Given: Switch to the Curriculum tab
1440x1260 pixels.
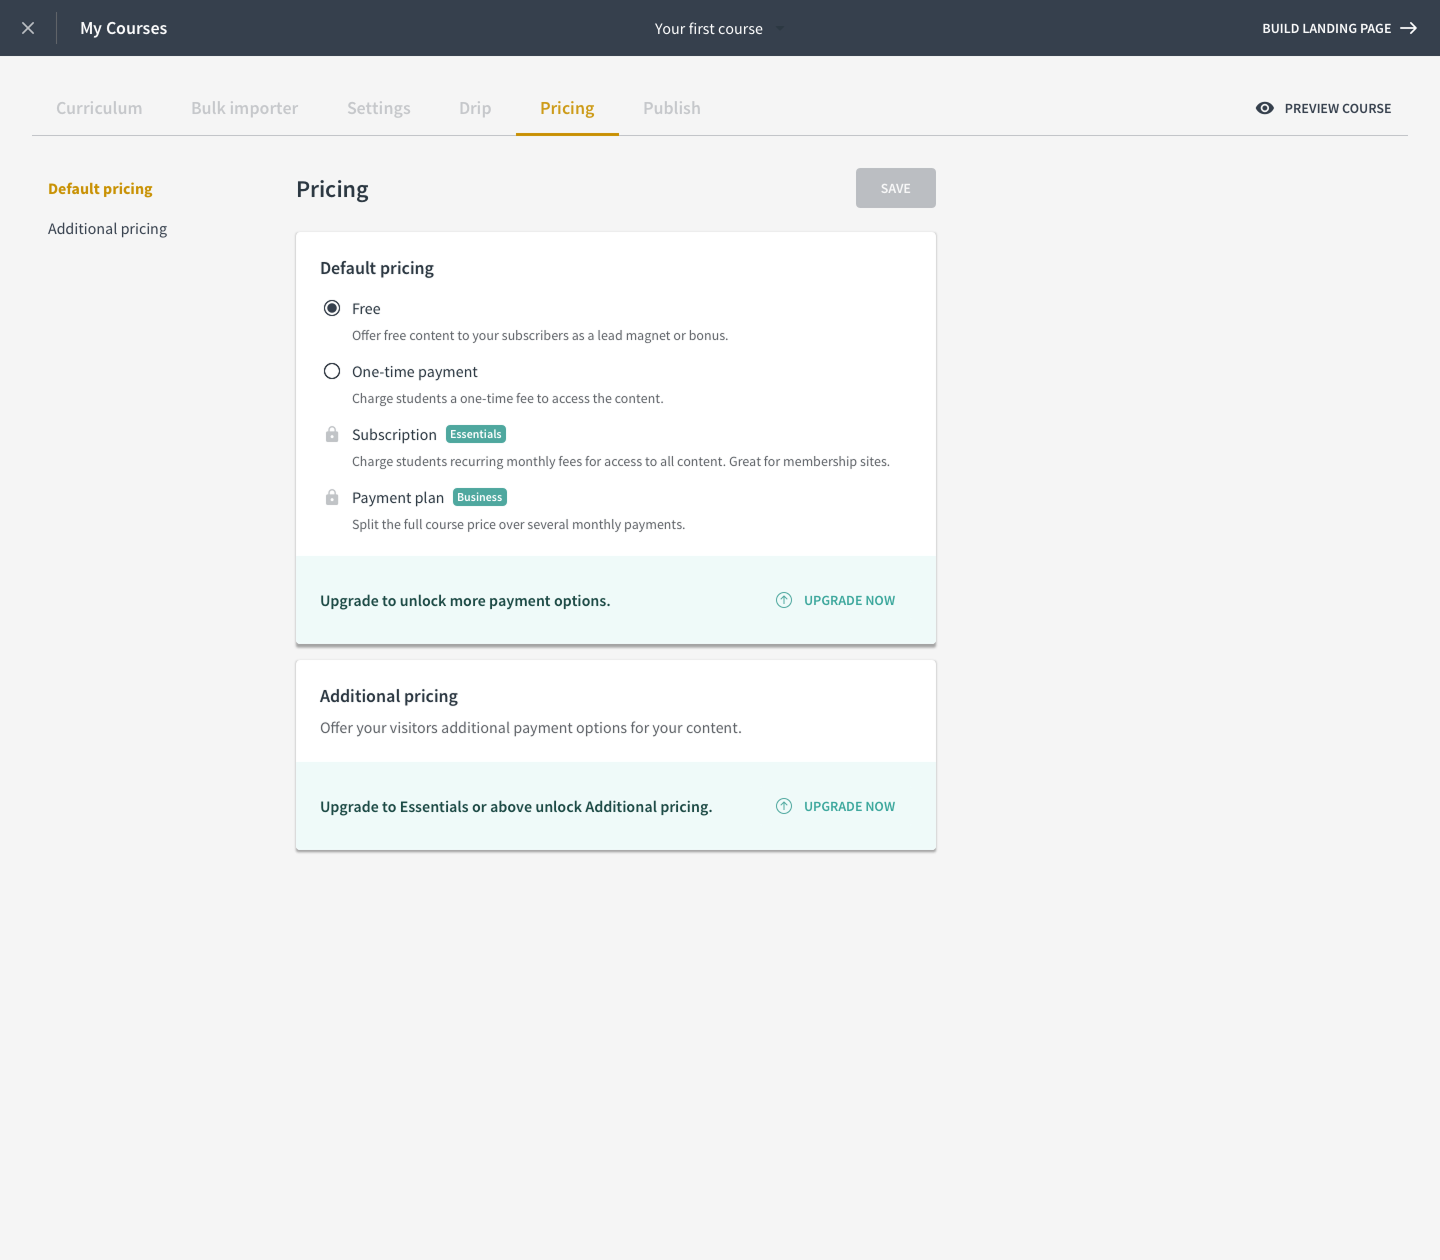Looking at the screenshot, I should 99,108.
